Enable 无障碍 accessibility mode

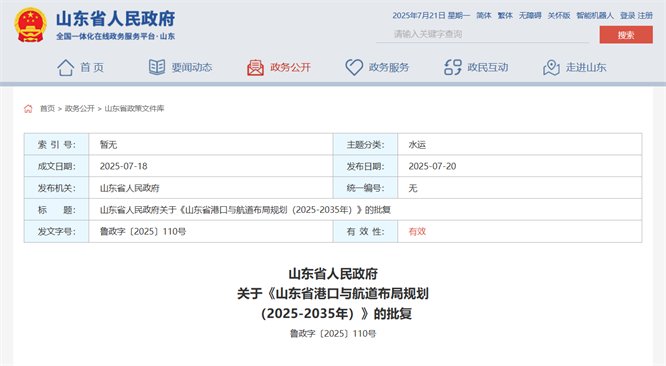[530, 16]
